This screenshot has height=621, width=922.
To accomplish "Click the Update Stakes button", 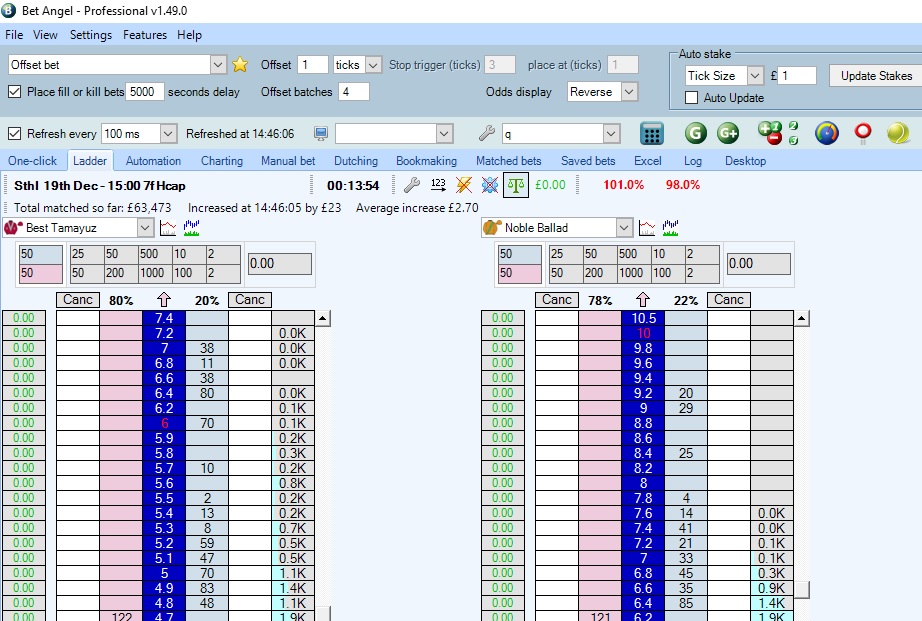I will point(876,76).
